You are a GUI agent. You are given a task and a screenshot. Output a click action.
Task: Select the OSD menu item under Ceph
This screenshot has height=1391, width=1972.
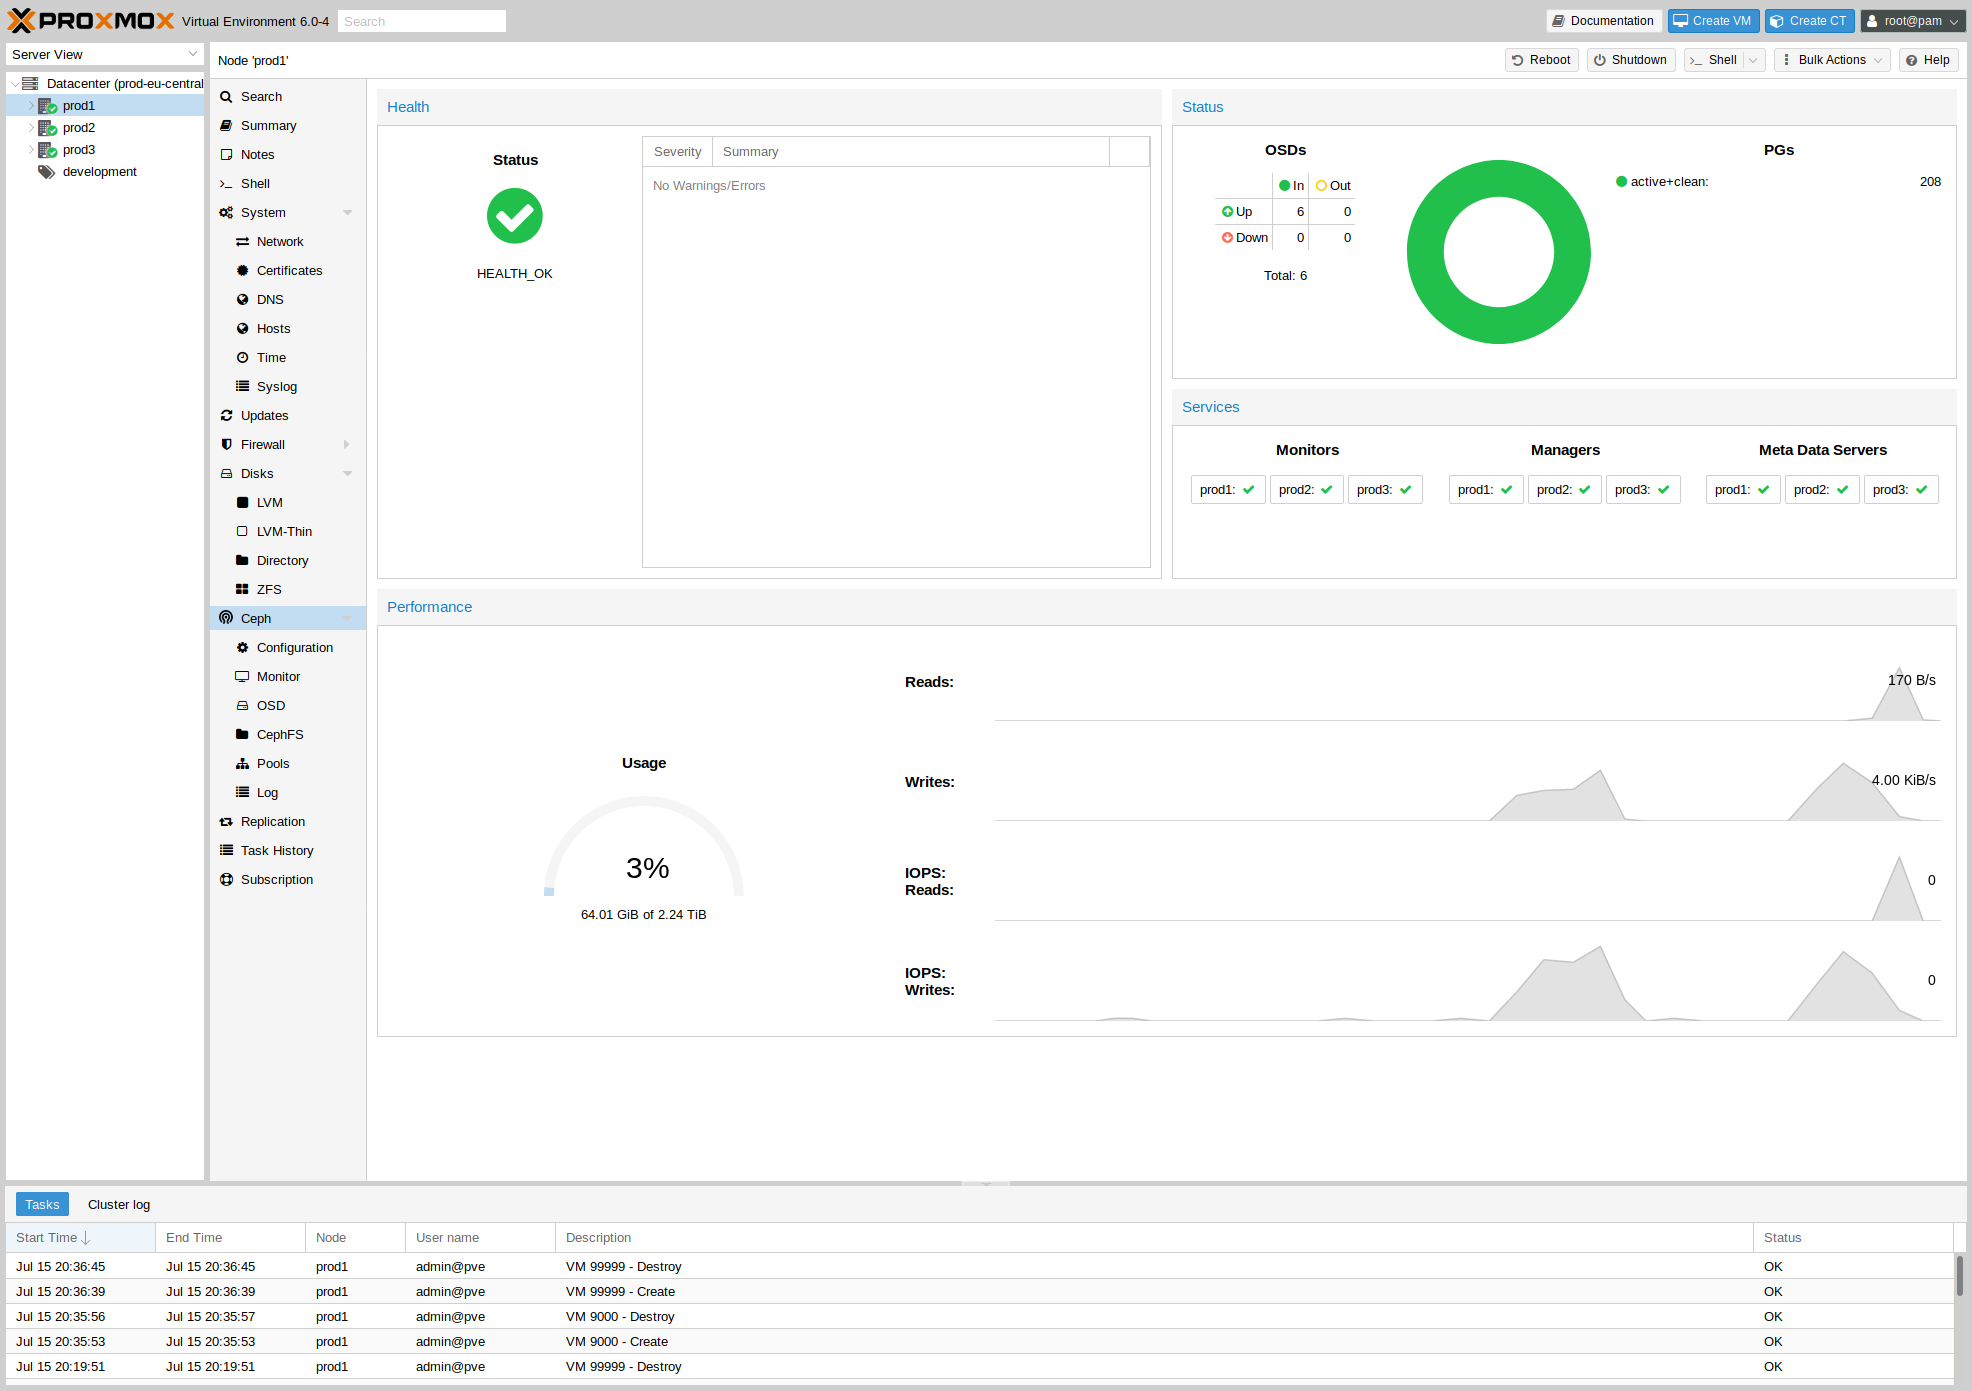[x=269, y=706]
